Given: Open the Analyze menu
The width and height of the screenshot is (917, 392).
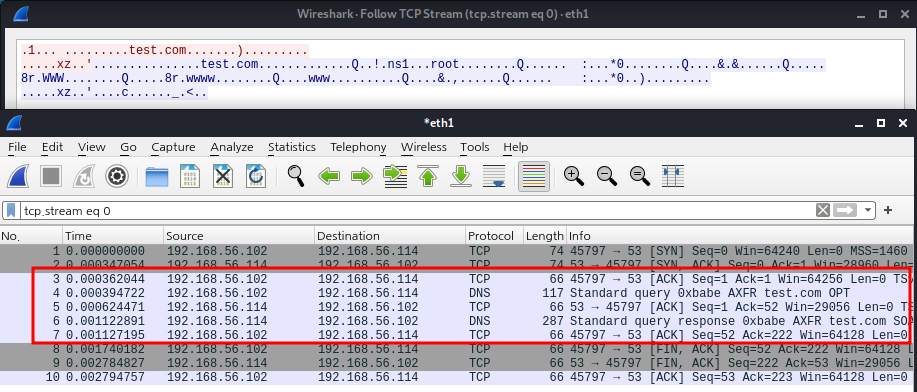Looking at the screenshot, I should (232, 147).
